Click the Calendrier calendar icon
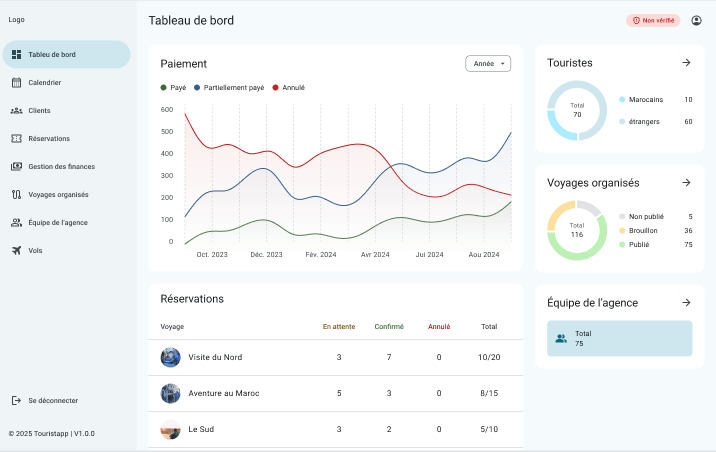The height and width of the screenshot is (452, 716). (17, 83)
